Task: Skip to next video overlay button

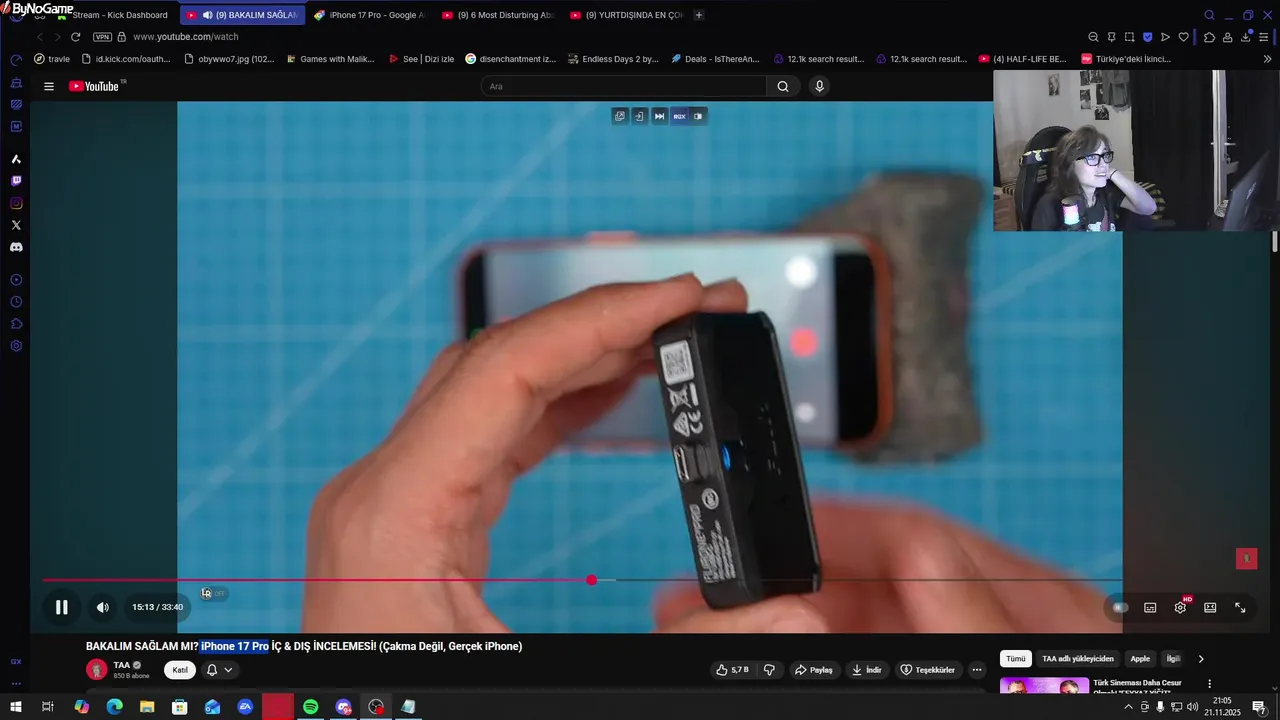Action: pos(659,116)
